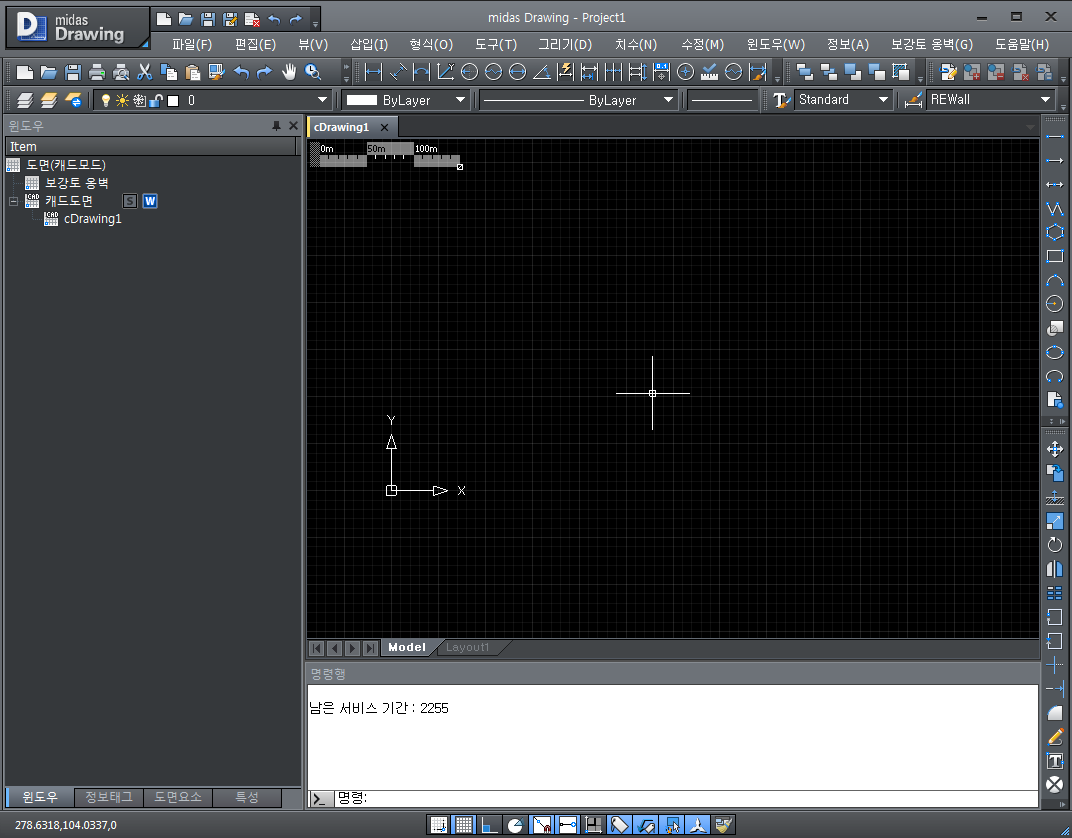Image resolution: width=1072 pixels, height=838 pixels.
Task: Open the layer manager stack icon
Action: (x=25, y=100)
